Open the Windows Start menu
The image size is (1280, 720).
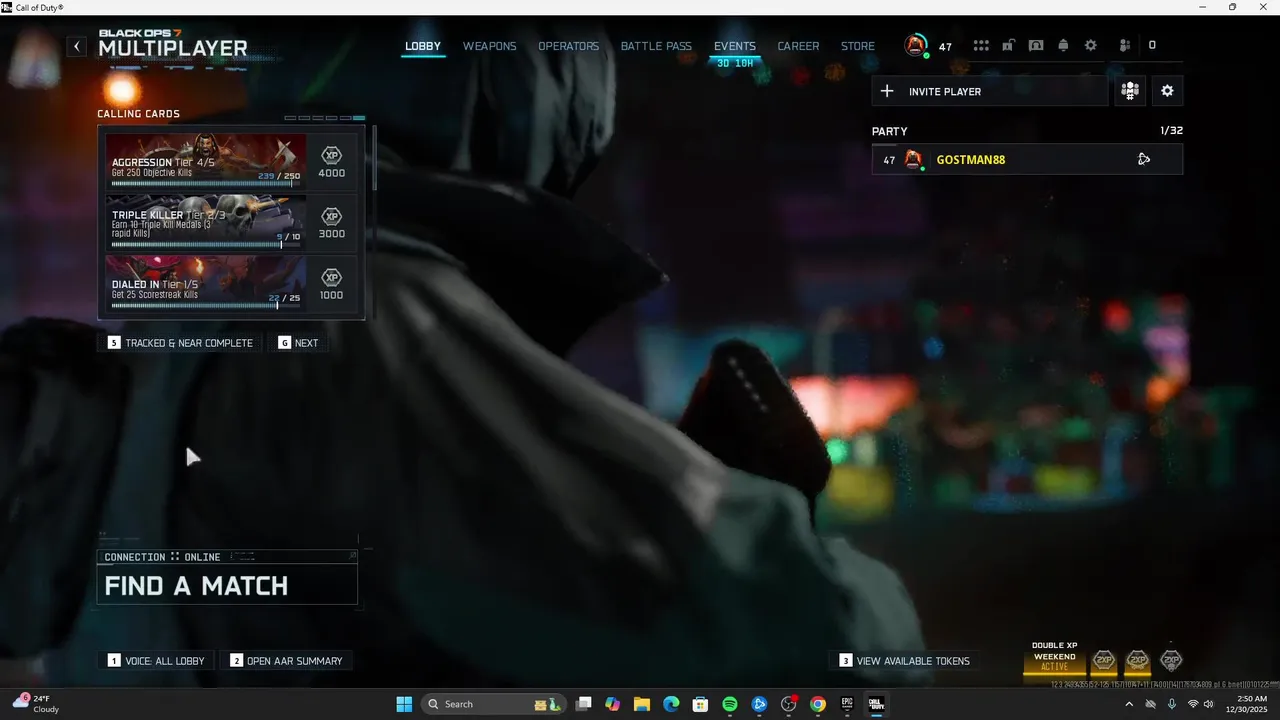point(404,704)
